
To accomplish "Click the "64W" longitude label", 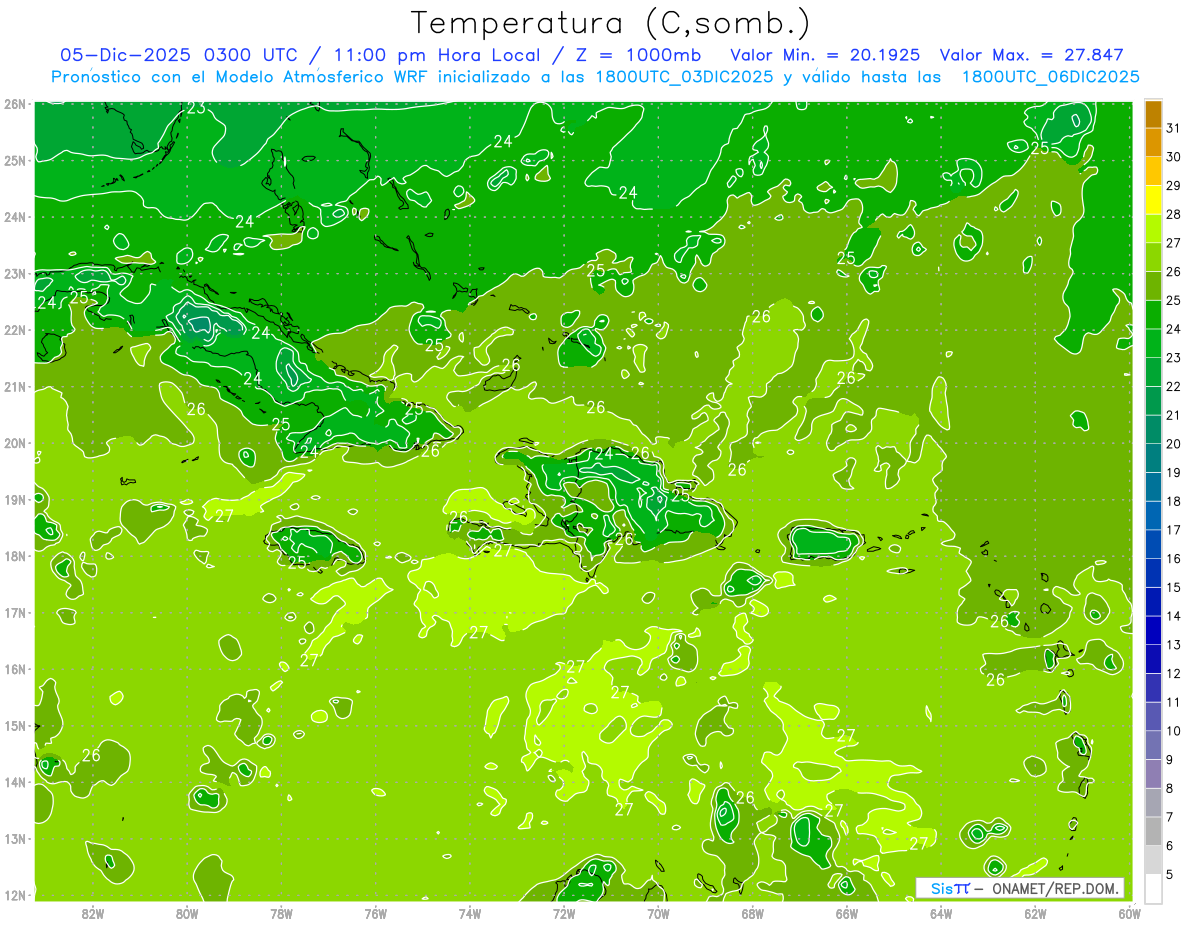I will pos(941,913).
